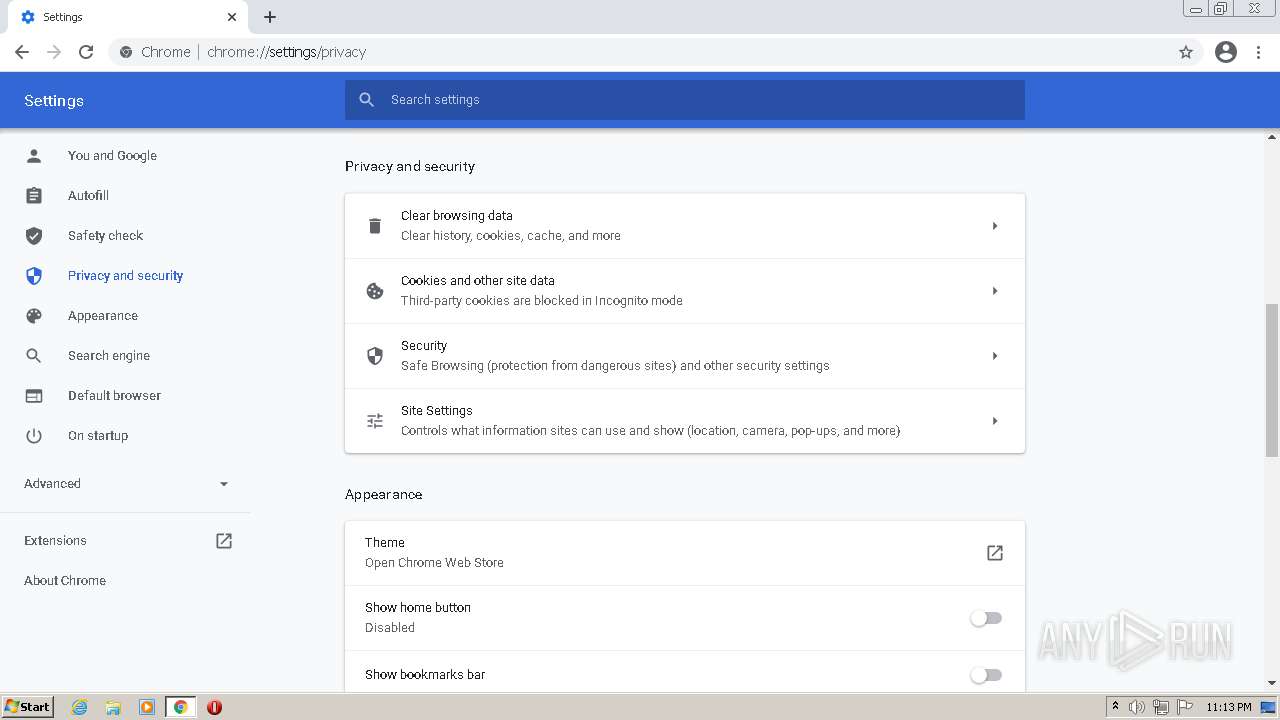Open Chrome Web Store via Theme external link icon
This screenshot has width=1280, height=720.
pyautogui.click(x=995, y=553)
